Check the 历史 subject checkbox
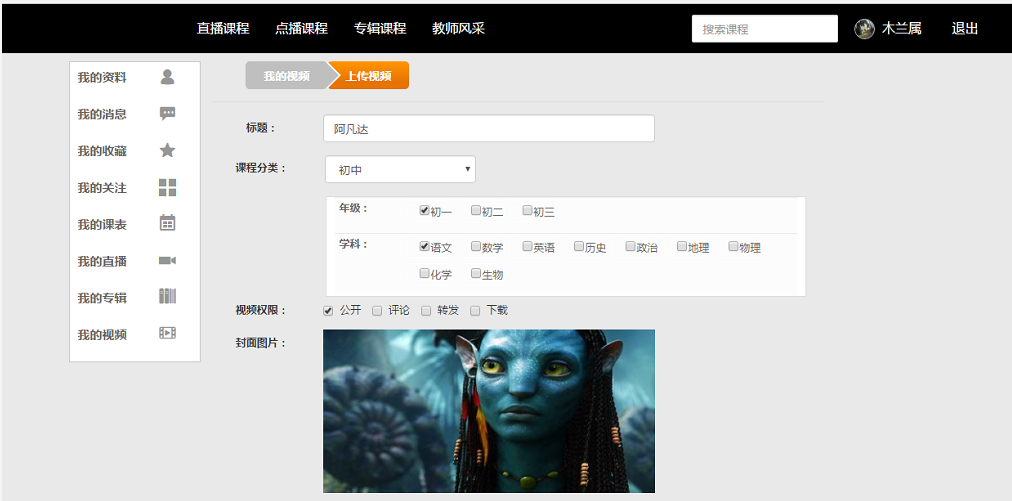 pyautogui.click(x=579, y=246)
